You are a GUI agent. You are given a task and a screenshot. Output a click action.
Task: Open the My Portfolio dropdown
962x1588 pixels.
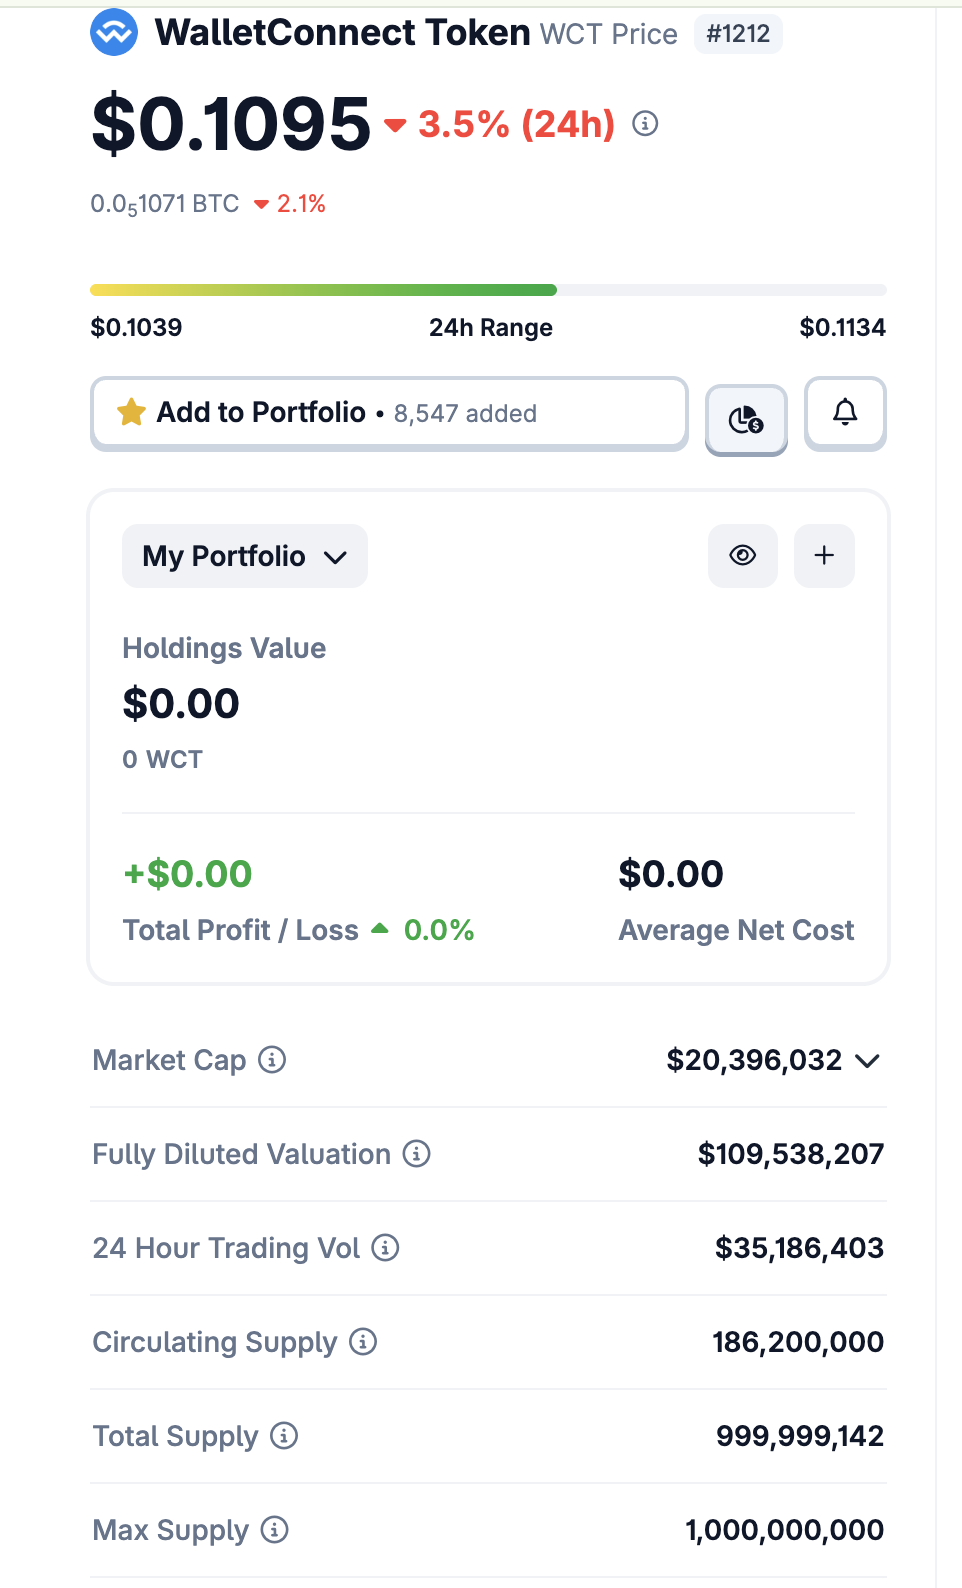(245, 556)
